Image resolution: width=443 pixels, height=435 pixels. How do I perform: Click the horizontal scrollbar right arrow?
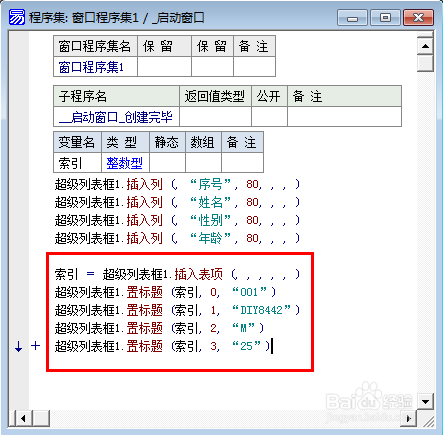click(409, 418)
